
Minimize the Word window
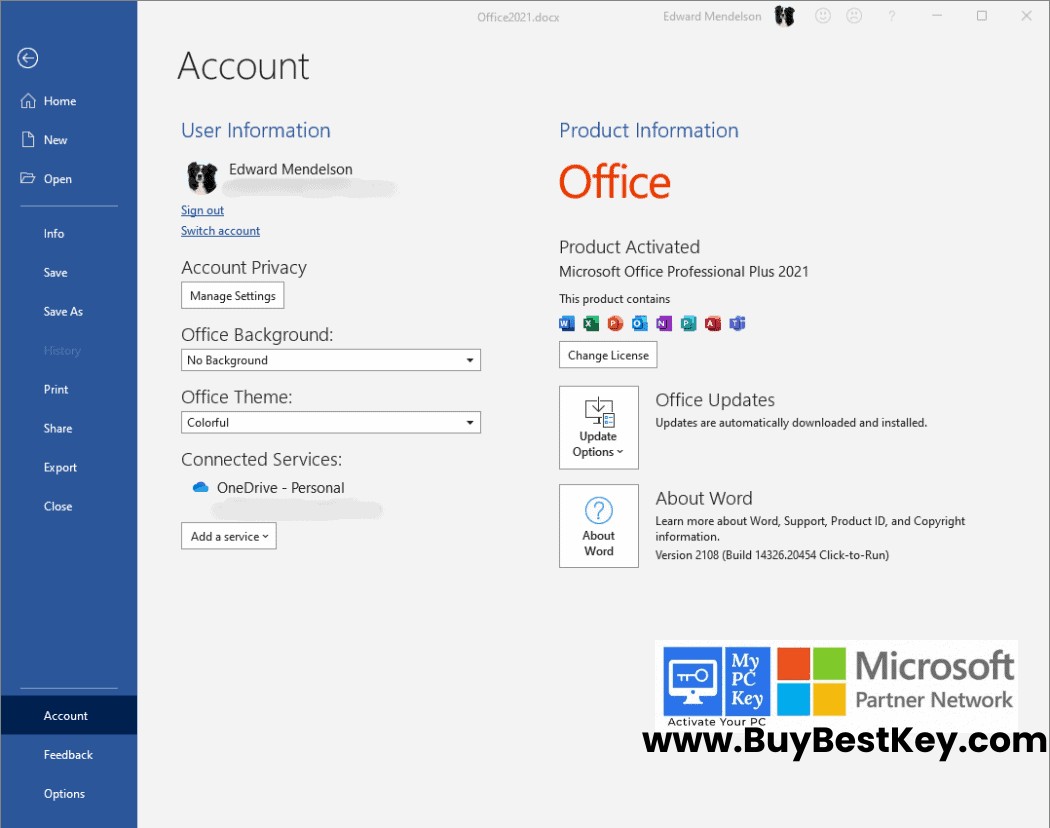937,16
